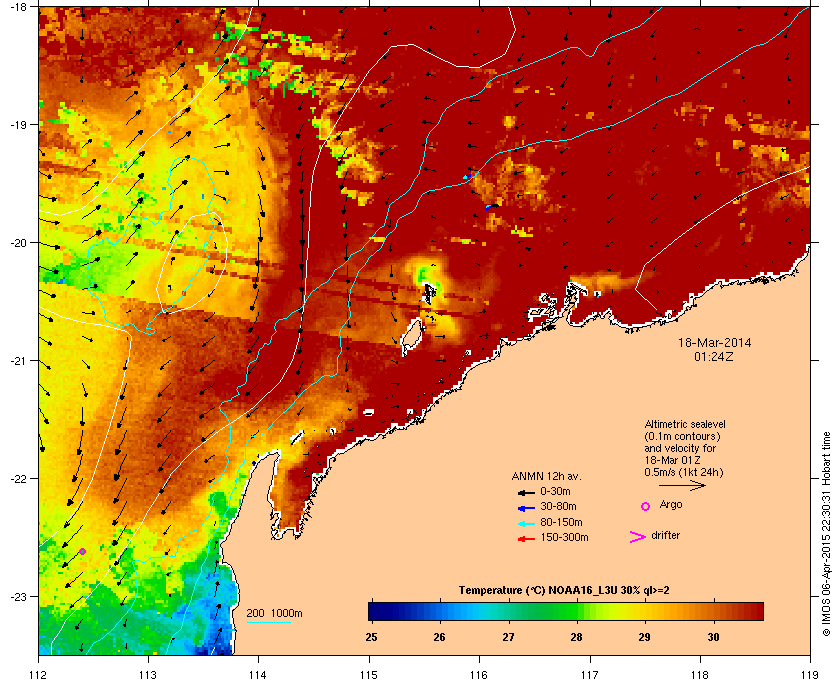Click the longitude axis label 115
Screen dimensions: 840x680
369,675
